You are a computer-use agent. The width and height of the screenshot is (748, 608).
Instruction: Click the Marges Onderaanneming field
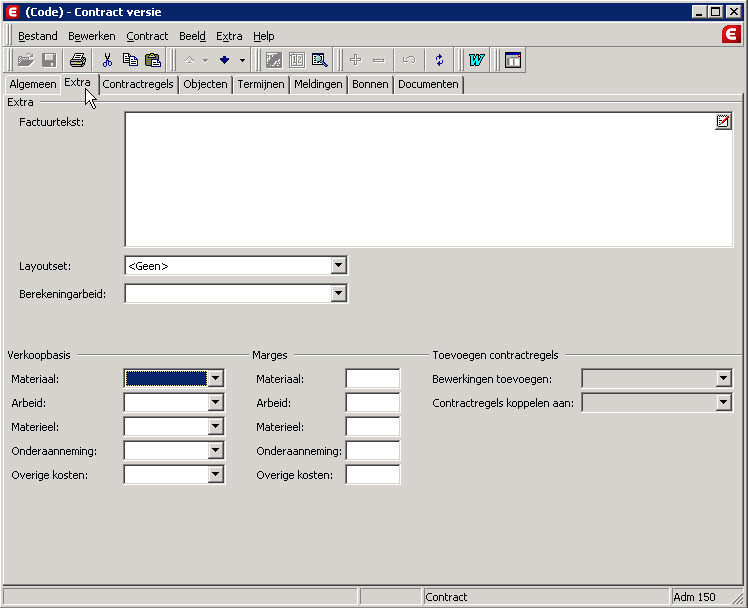click(373, 450)
